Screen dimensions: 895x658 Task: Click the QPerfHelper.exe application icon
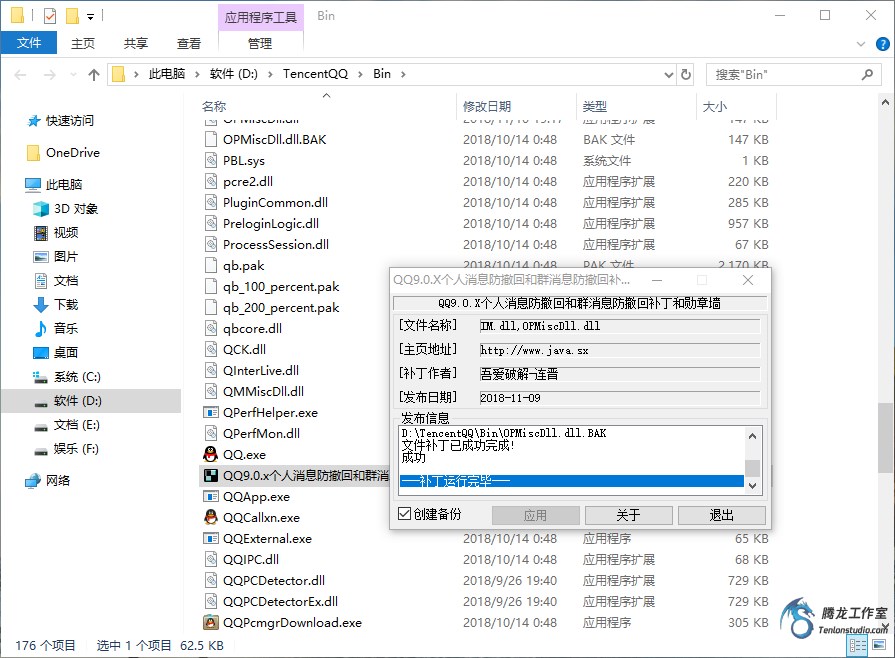coord(211,412)
